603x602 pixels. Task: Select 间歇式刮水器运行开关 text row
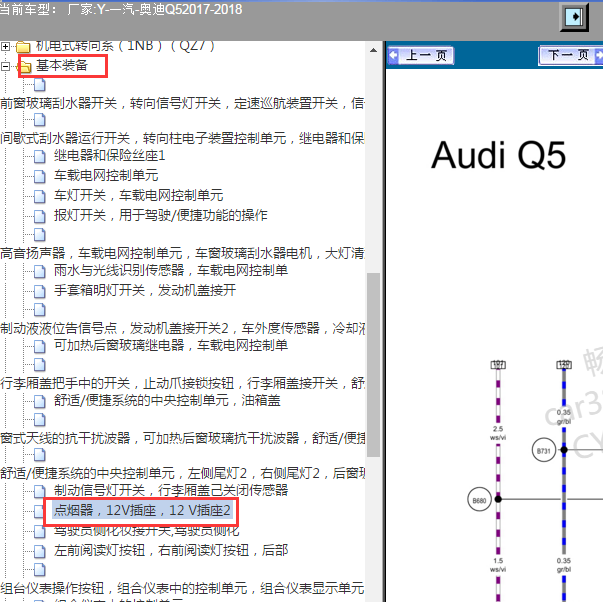(x=182, y=138)
